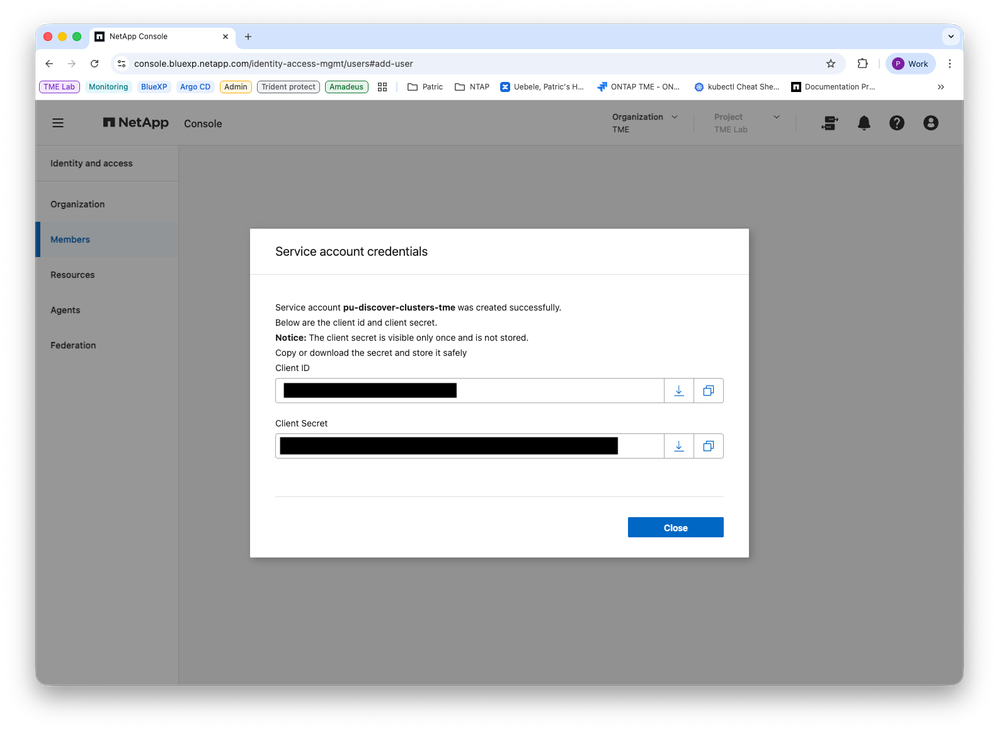Open the Argo CD bookmark
This screenshot has width=999, height=732.
195,87
